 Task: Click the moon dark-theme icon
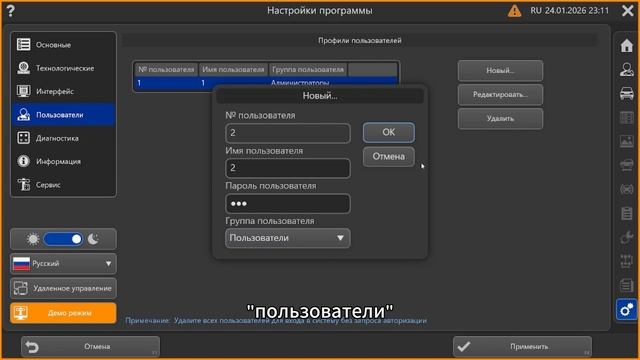coord(93,239)
